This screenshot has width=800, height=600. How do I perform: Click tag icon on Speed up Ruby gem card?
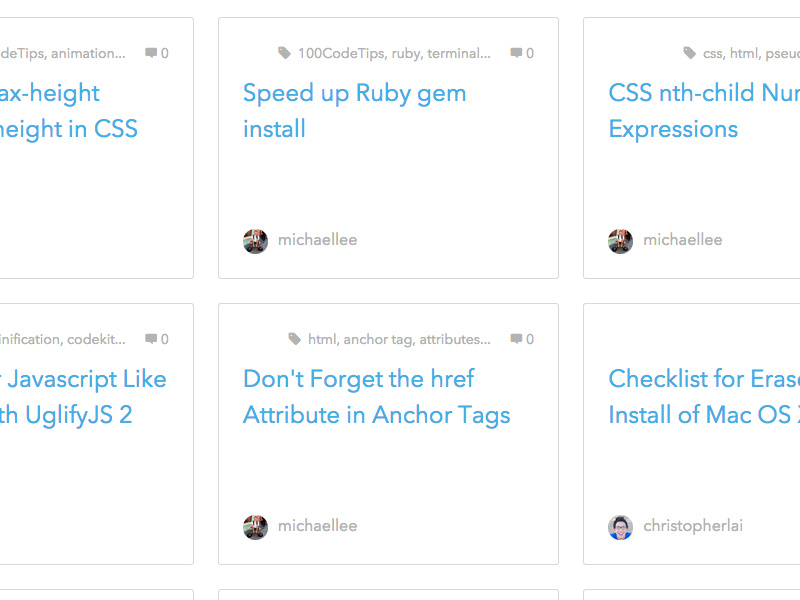285,53
